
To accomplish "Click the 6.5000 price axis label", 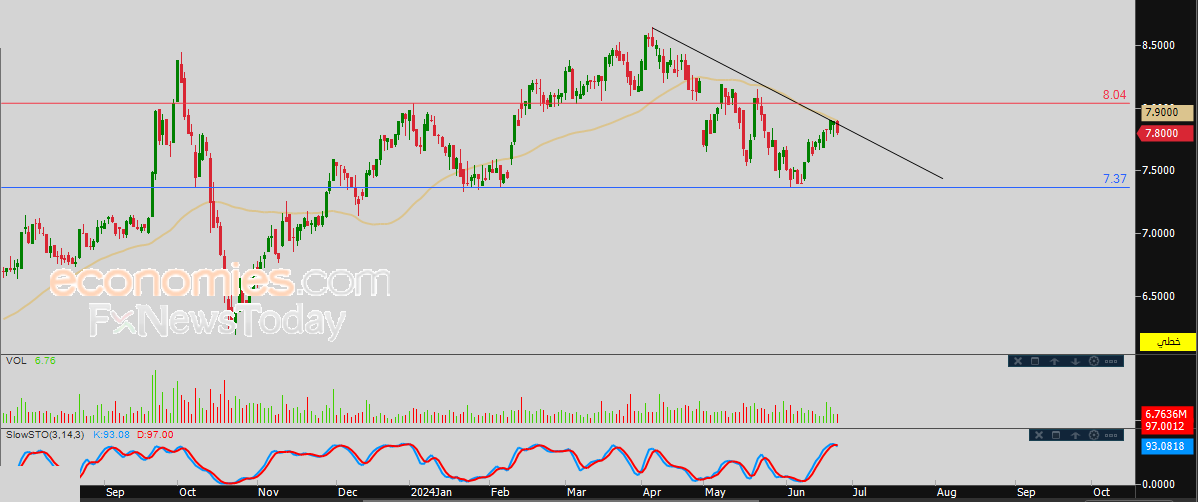I will coord(1158,296).
